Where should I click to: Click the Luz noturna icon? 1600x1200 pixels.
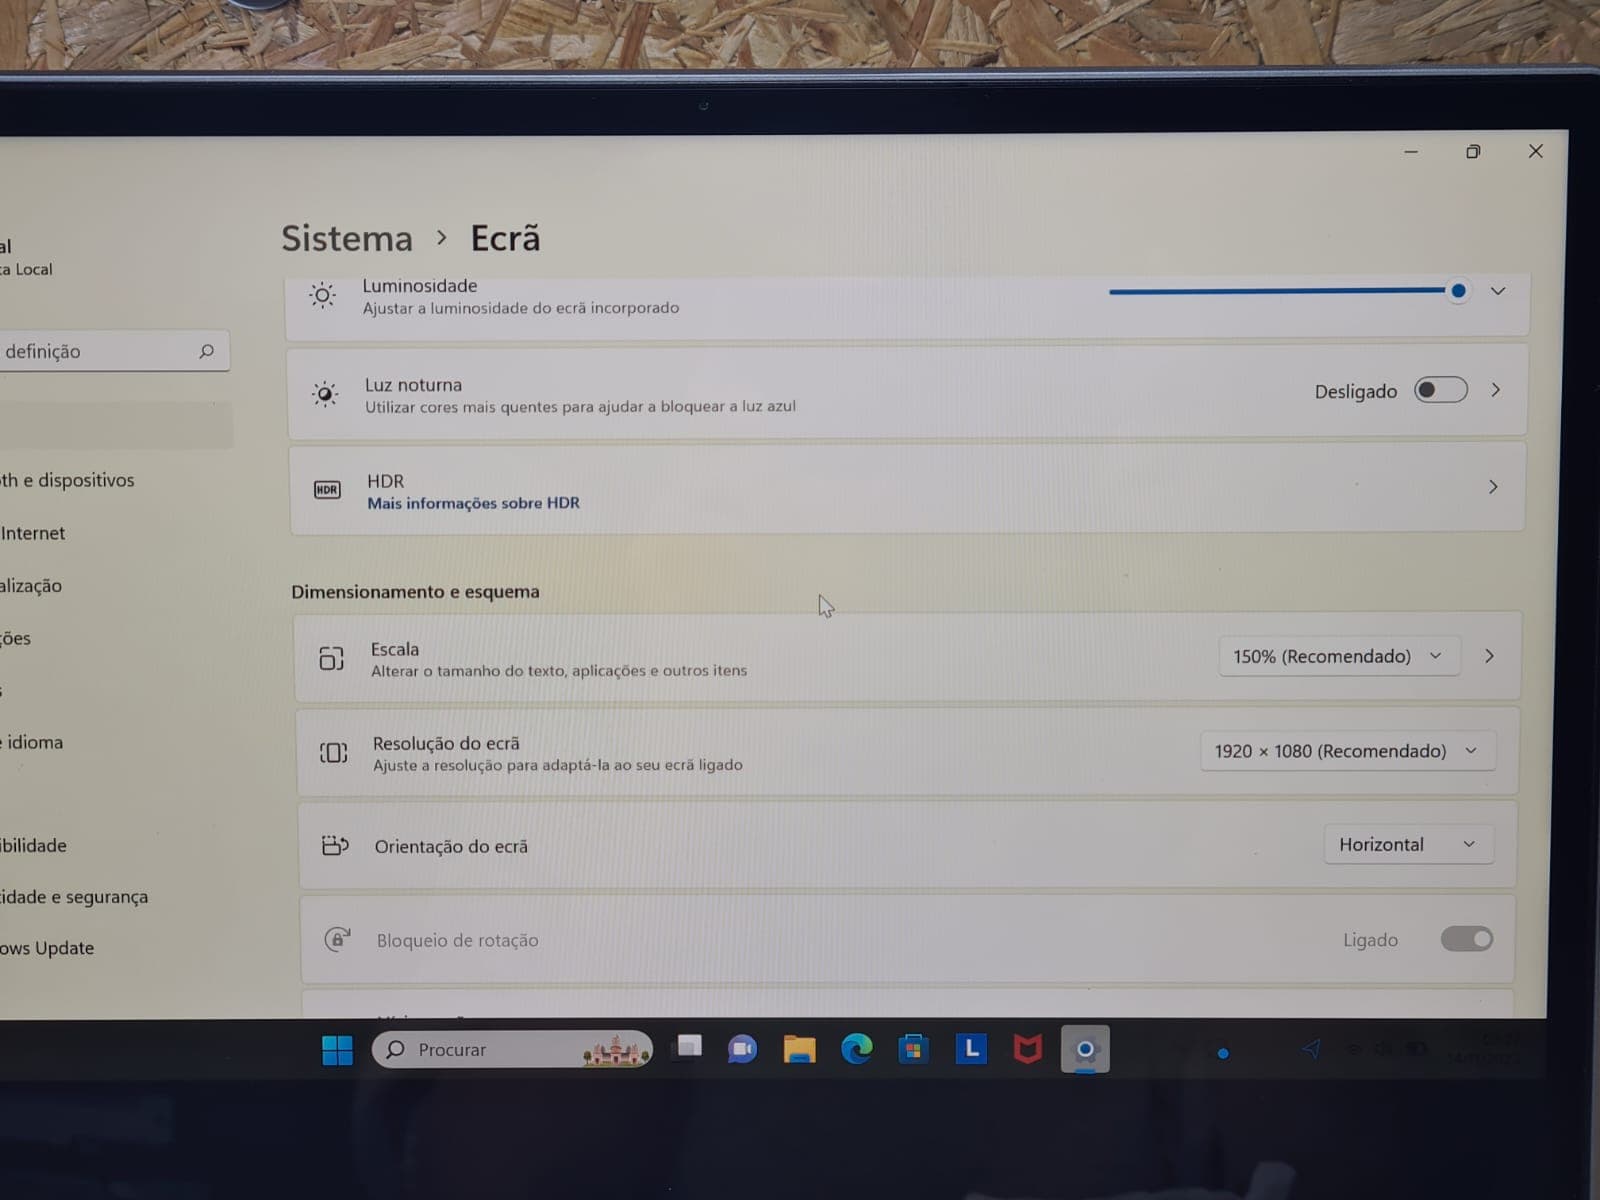click(324, 394)
